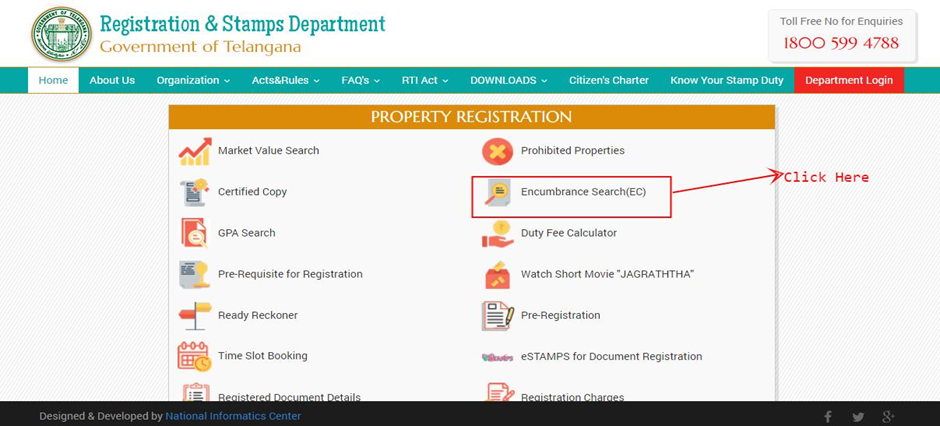940x426 pixels.
Task: Go to the Citizen's Charter menu item
Action: (608, 80)
